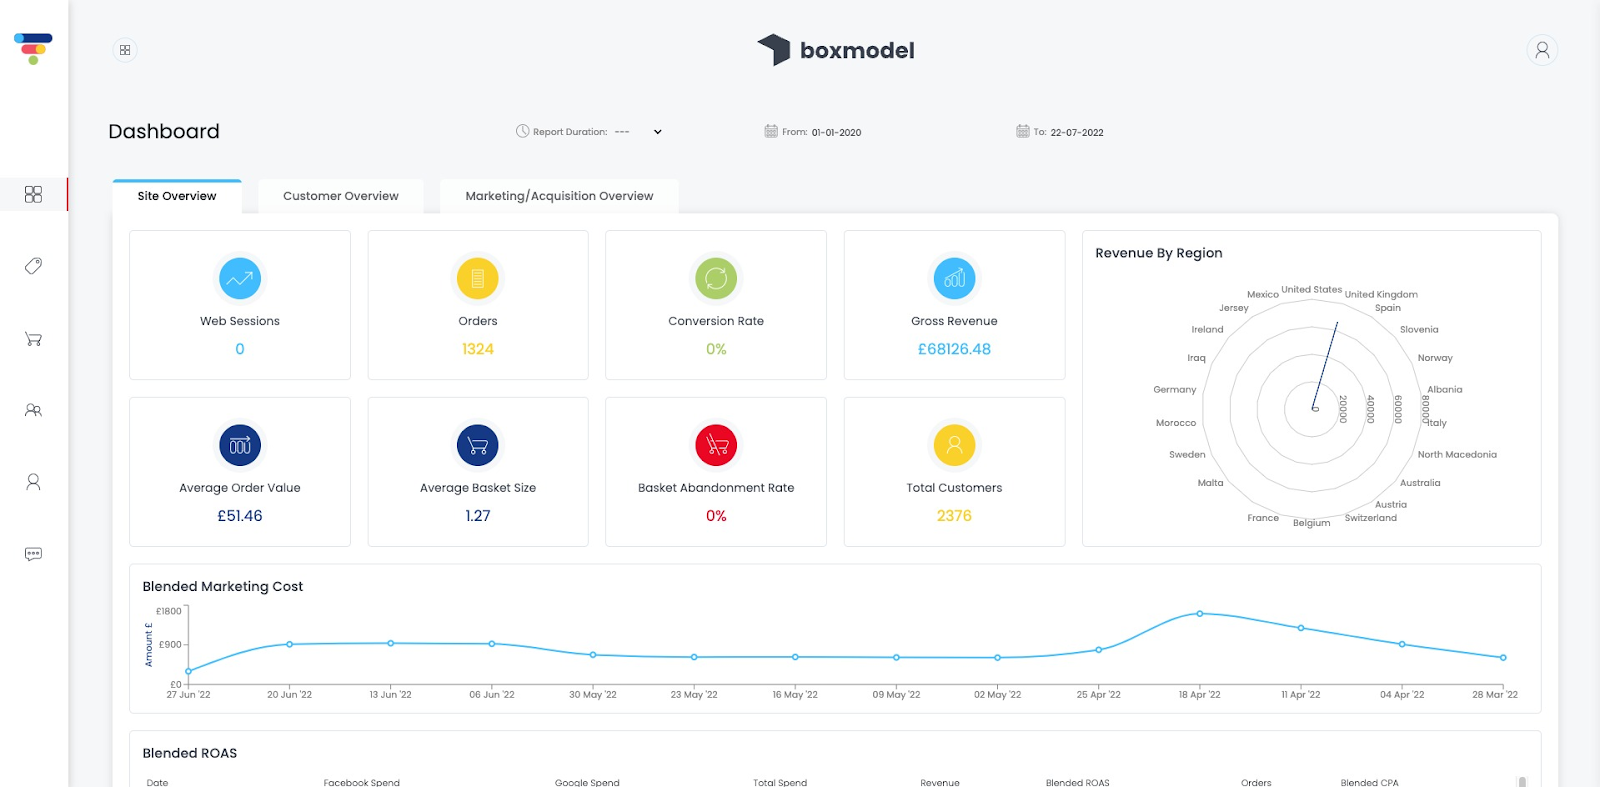Viewport: 1600px width, 787px height.
Task: Click the boxmodel logo
Action: coord(836,50)
